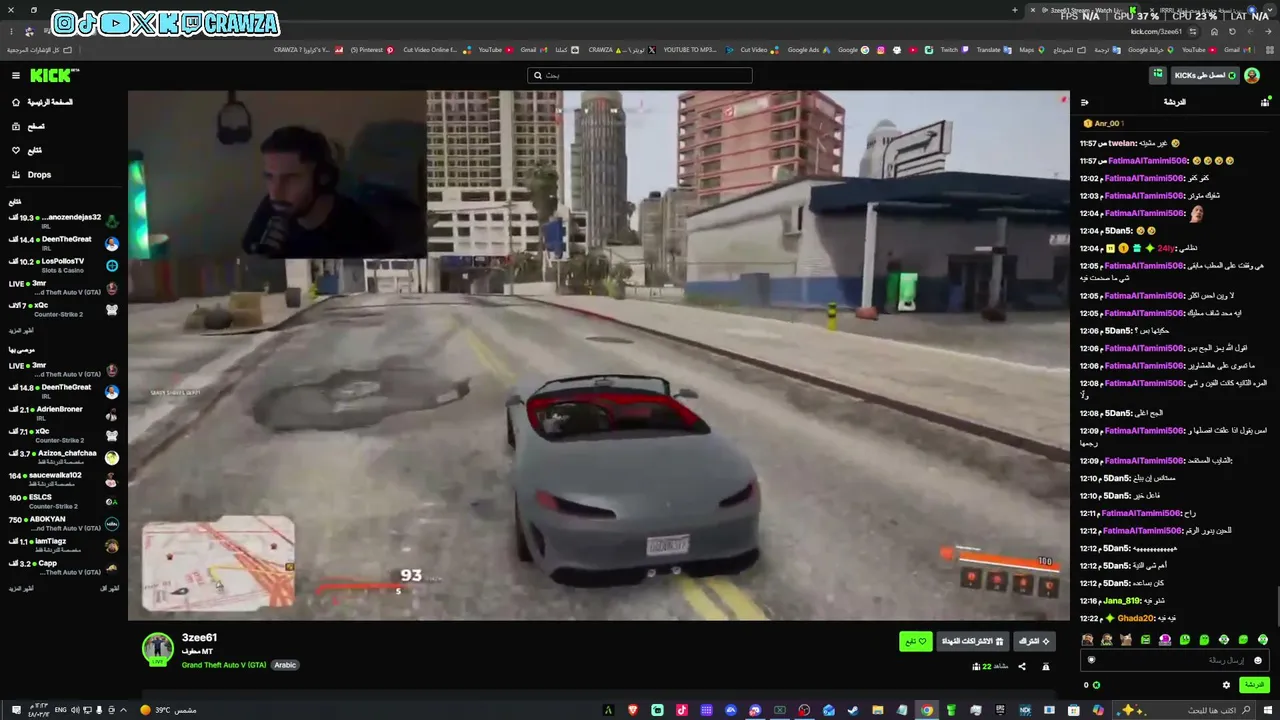This screenshot has height=720, width=1280.
Task: Open the green rewards icon beside KICKs
Action: click(x=1158, y=75)
